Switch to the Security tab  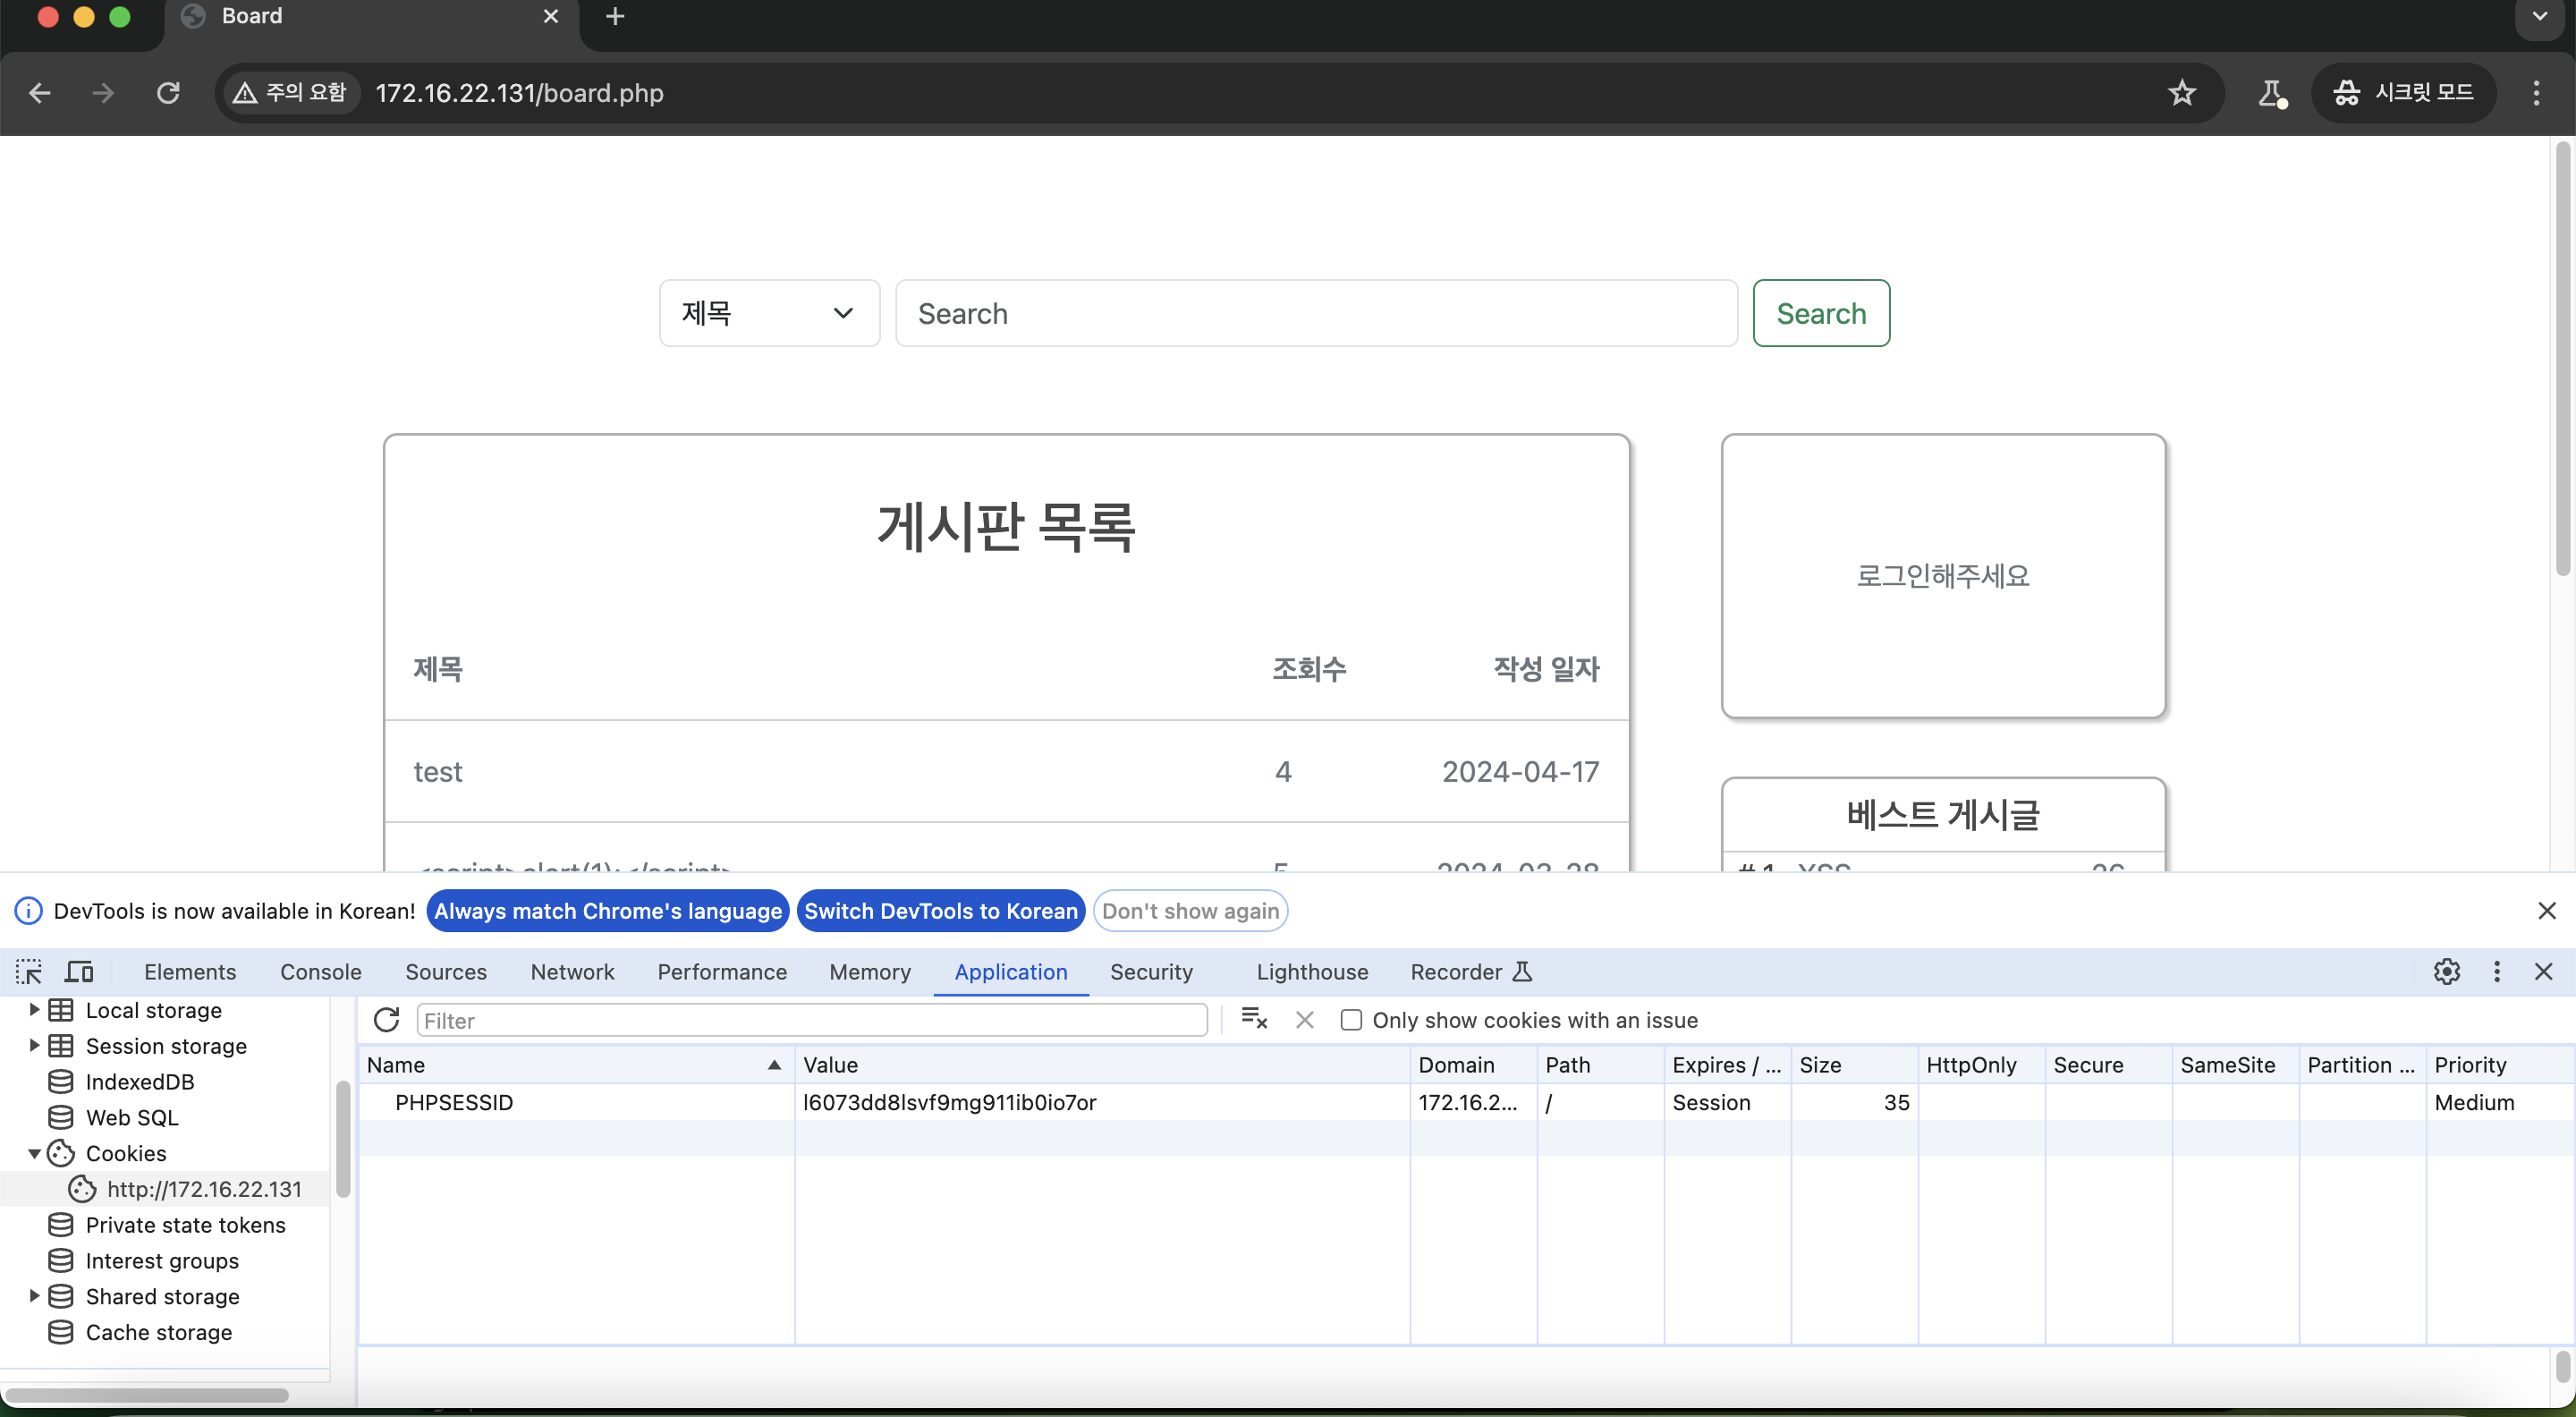[1151, 972]
